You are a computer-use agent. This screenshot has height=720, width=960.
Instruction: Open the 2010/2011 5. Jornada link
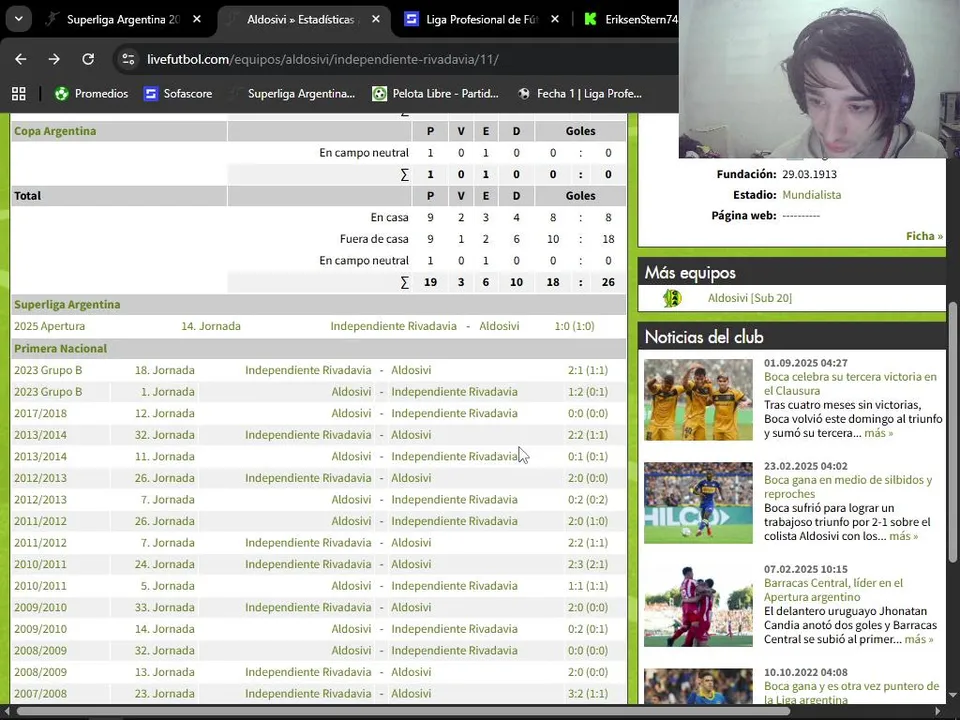168,586
